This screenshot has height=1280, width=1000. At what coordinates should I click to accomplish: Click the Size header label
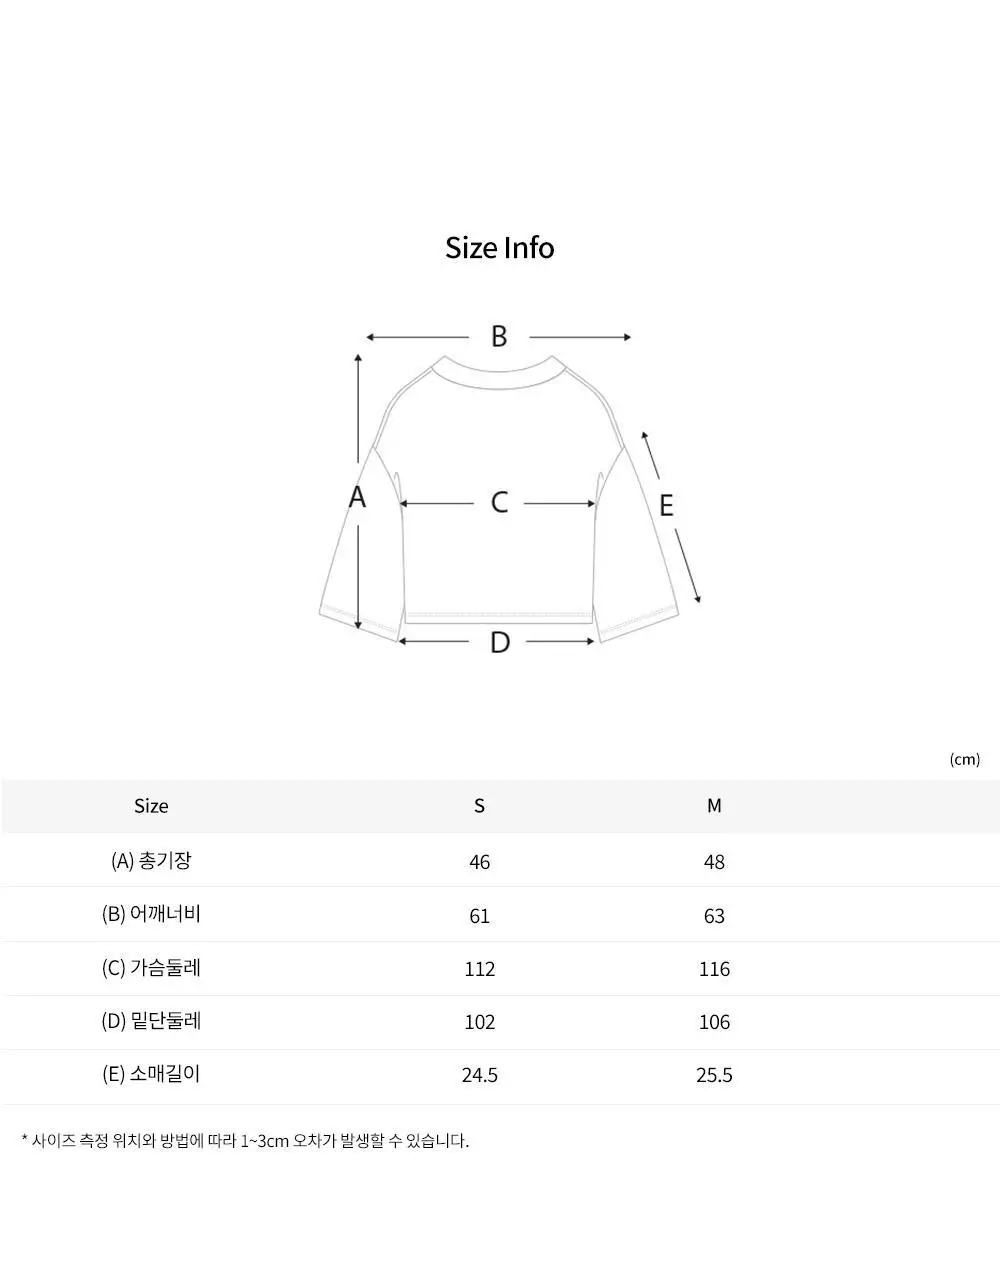coord(151,806)
